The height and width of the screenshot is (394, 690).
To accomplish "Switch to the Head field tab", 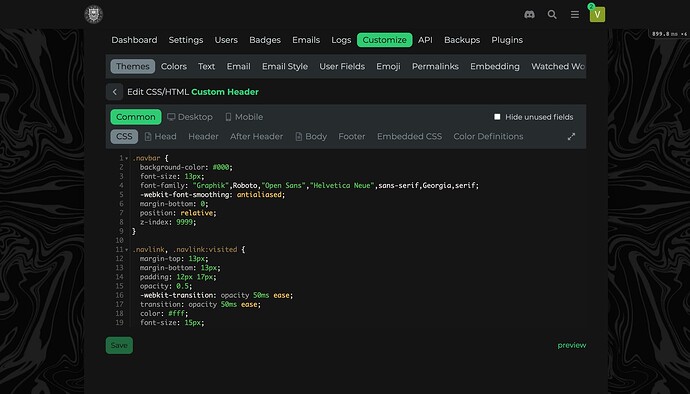I will (161, 136).
